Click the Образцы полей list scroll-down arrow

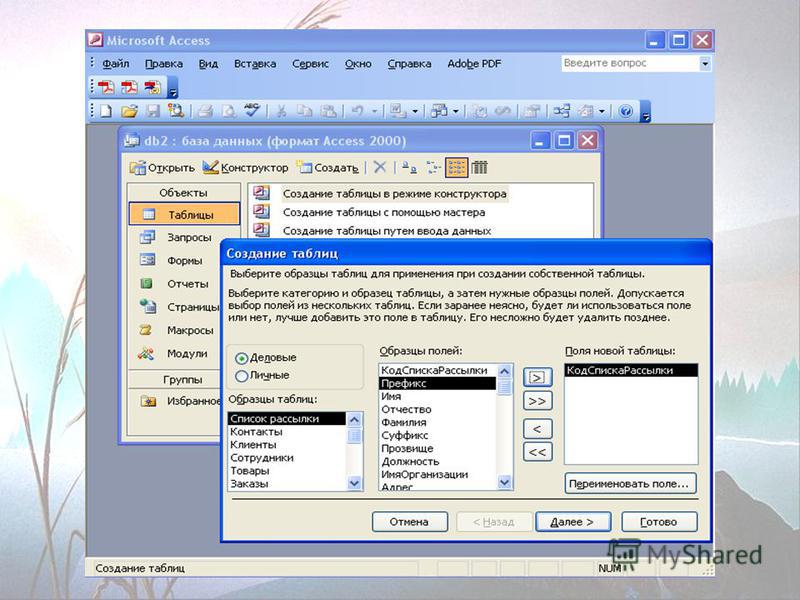[x=505, y=482]
